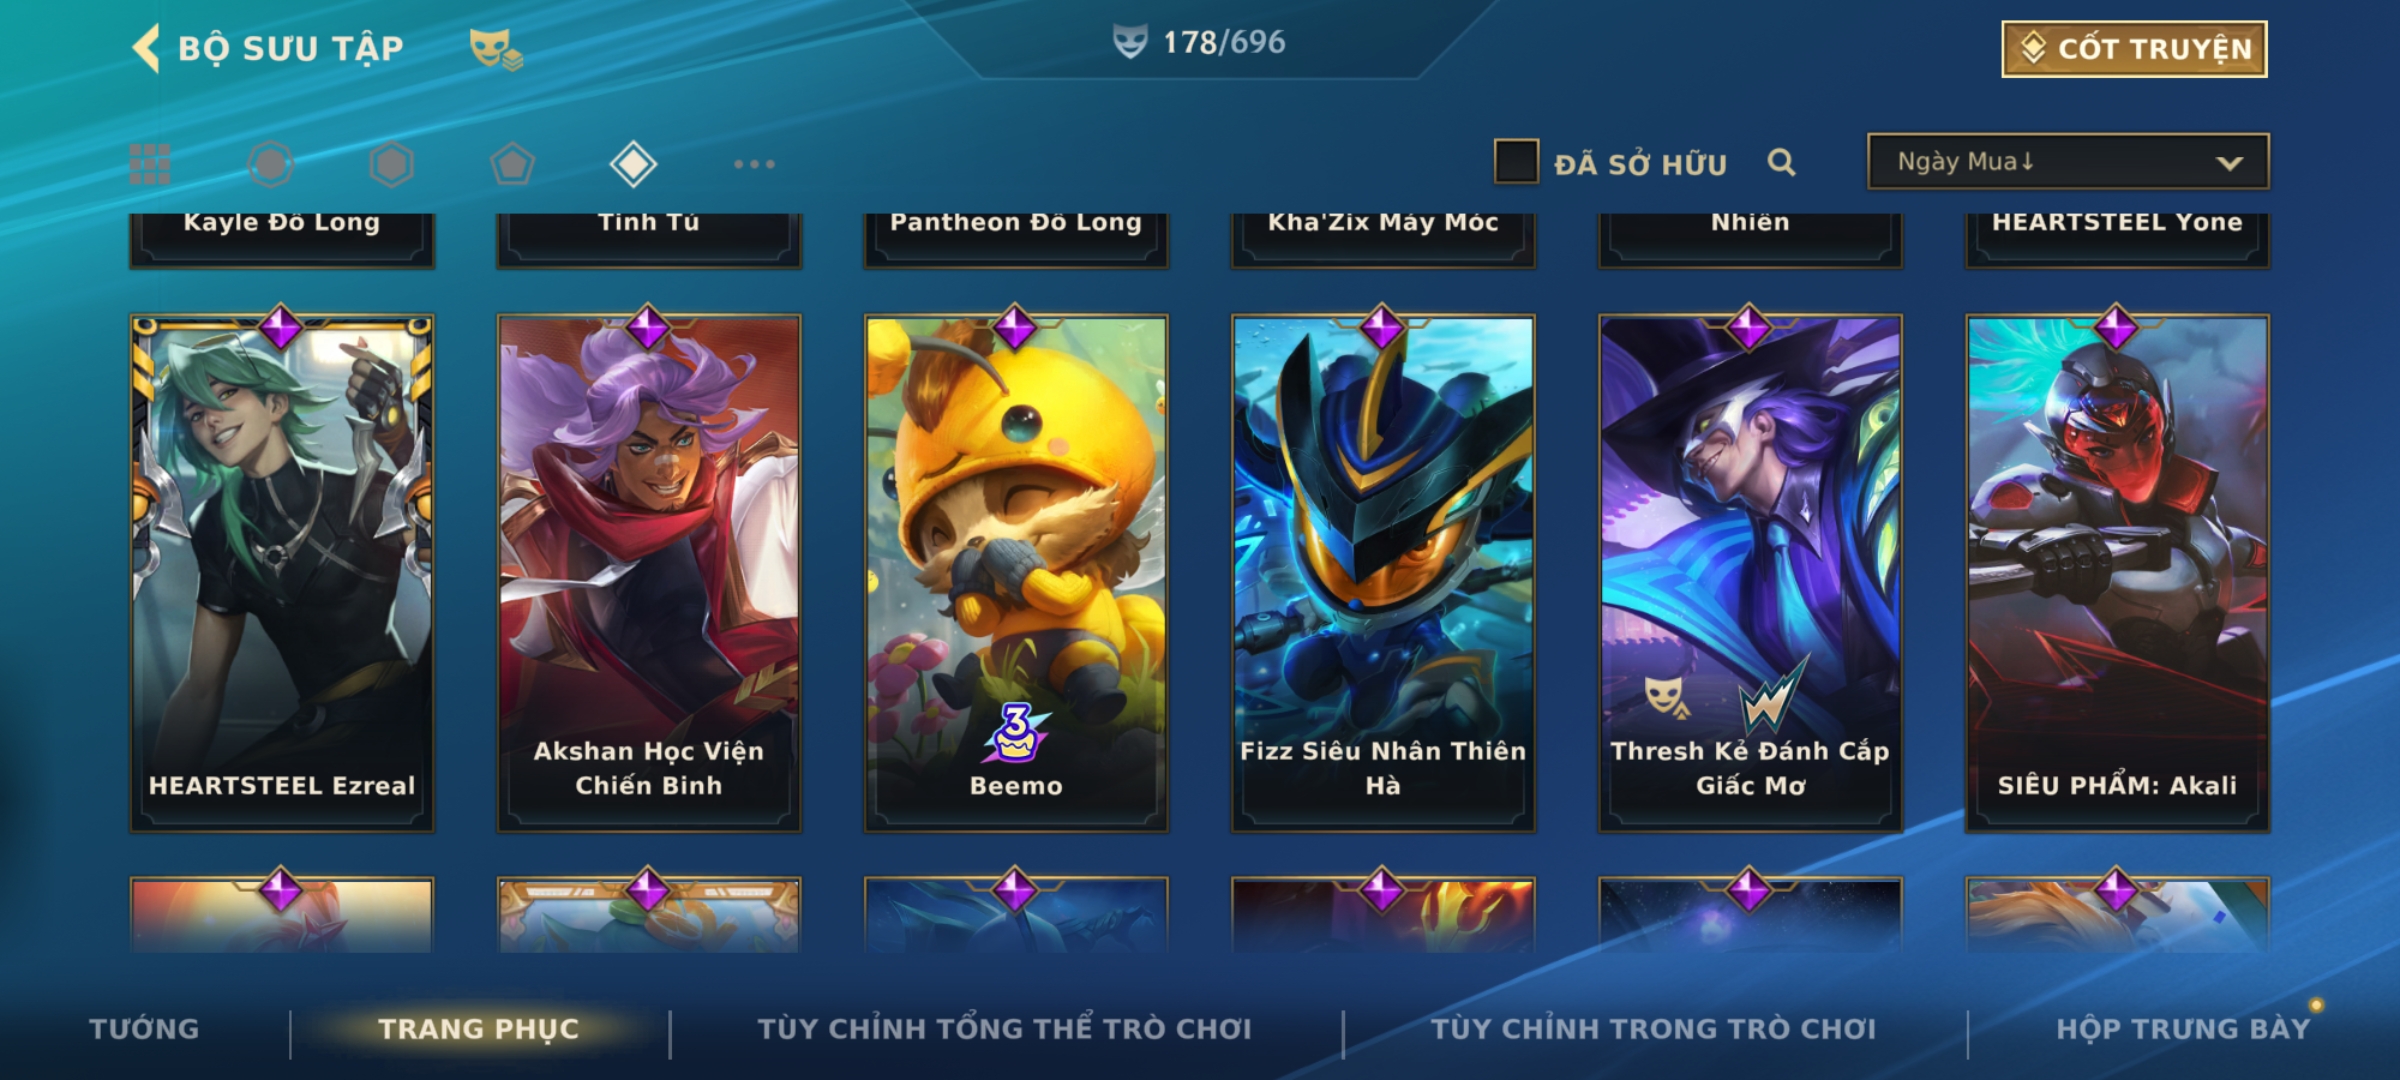Select the Beemo skin card
The width and height of the screenshot is (2400, 1080).
tap(1016, 573)
